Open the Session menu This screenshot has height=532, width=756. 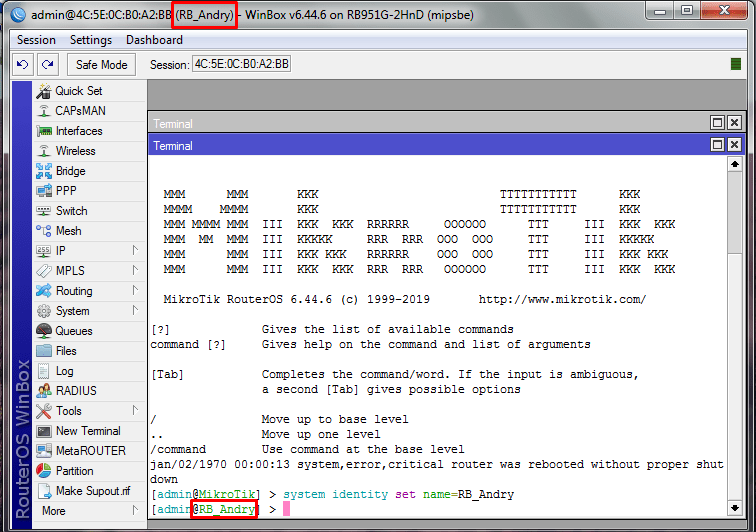coord(36,40)
